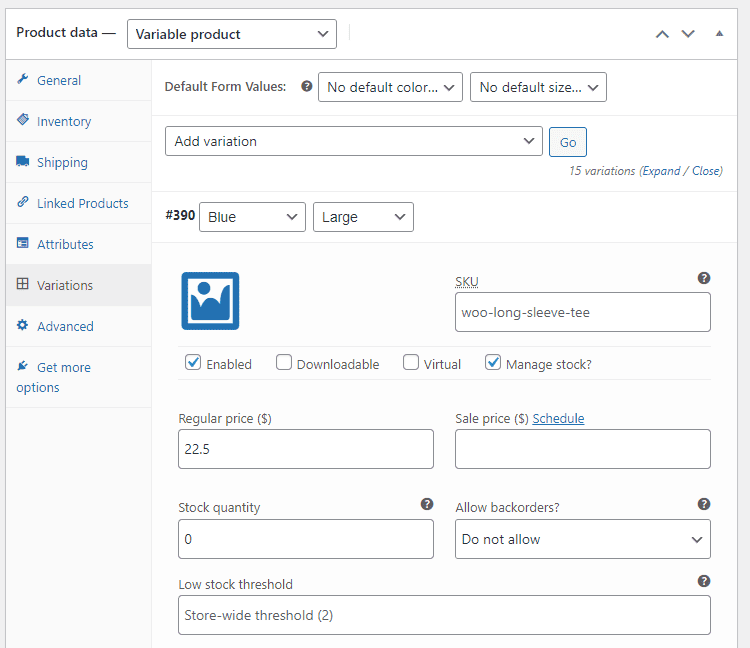Click the SKU help question icon
The height and width of the screenshot is (648, 750).
pos(704,278)
